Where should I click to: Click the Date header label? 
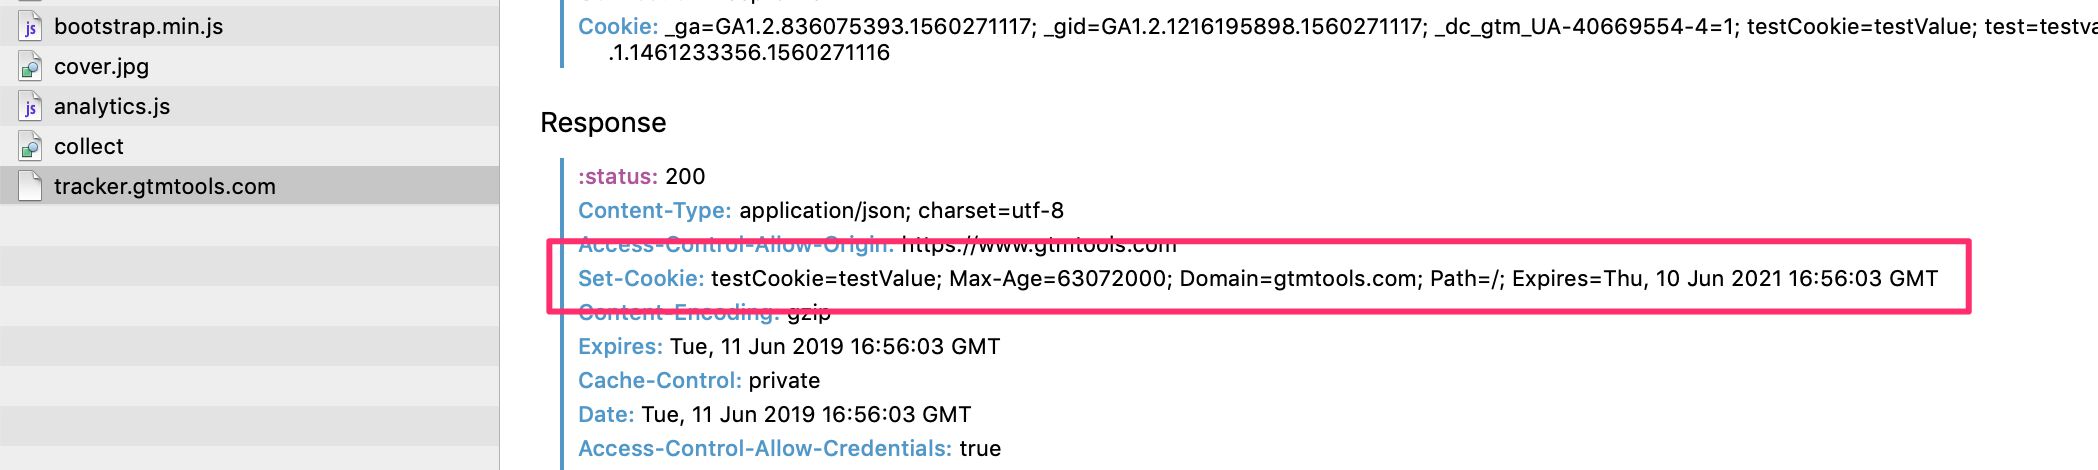click(606, 415)
